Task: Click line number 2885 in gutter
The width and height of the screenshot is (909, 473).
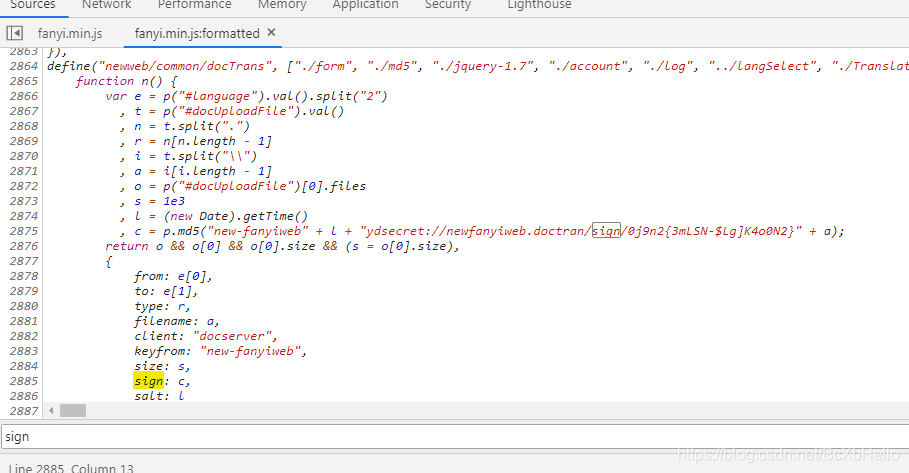Action: click(24, 381)
